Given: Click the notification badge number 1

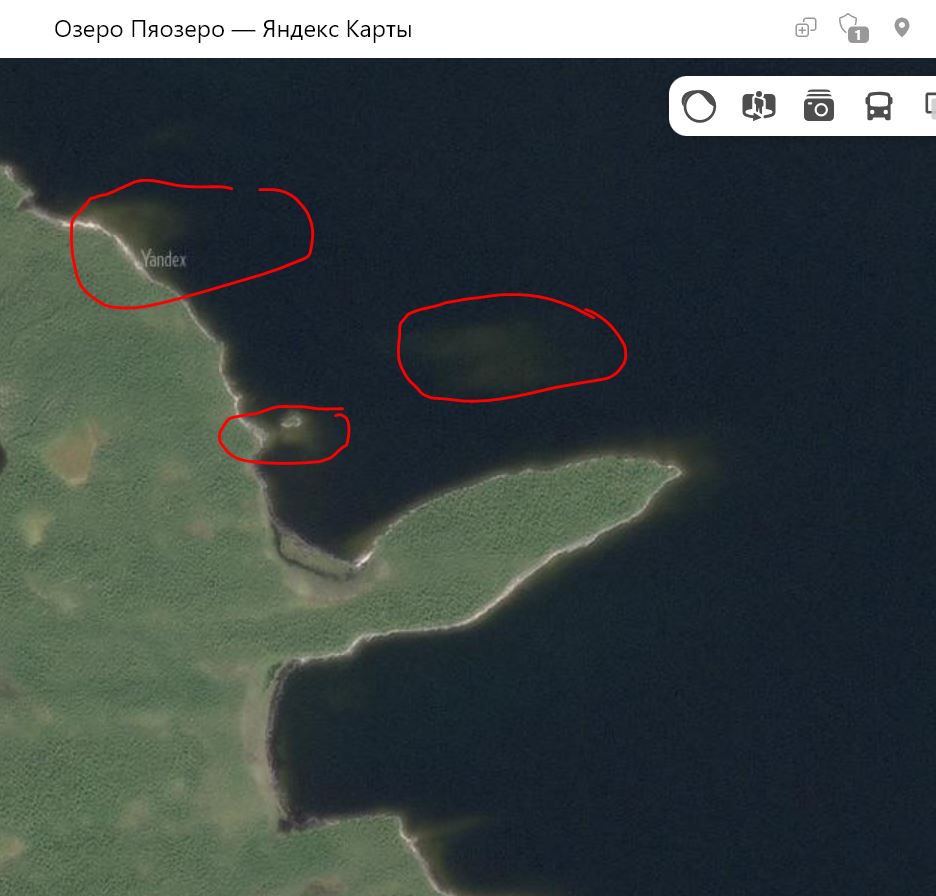Looking at the screenshot, I should (858, 35).
